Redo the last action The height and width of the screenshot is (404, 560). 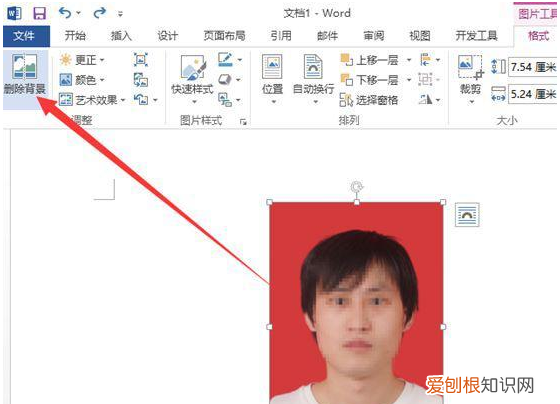tap(100, 13)
